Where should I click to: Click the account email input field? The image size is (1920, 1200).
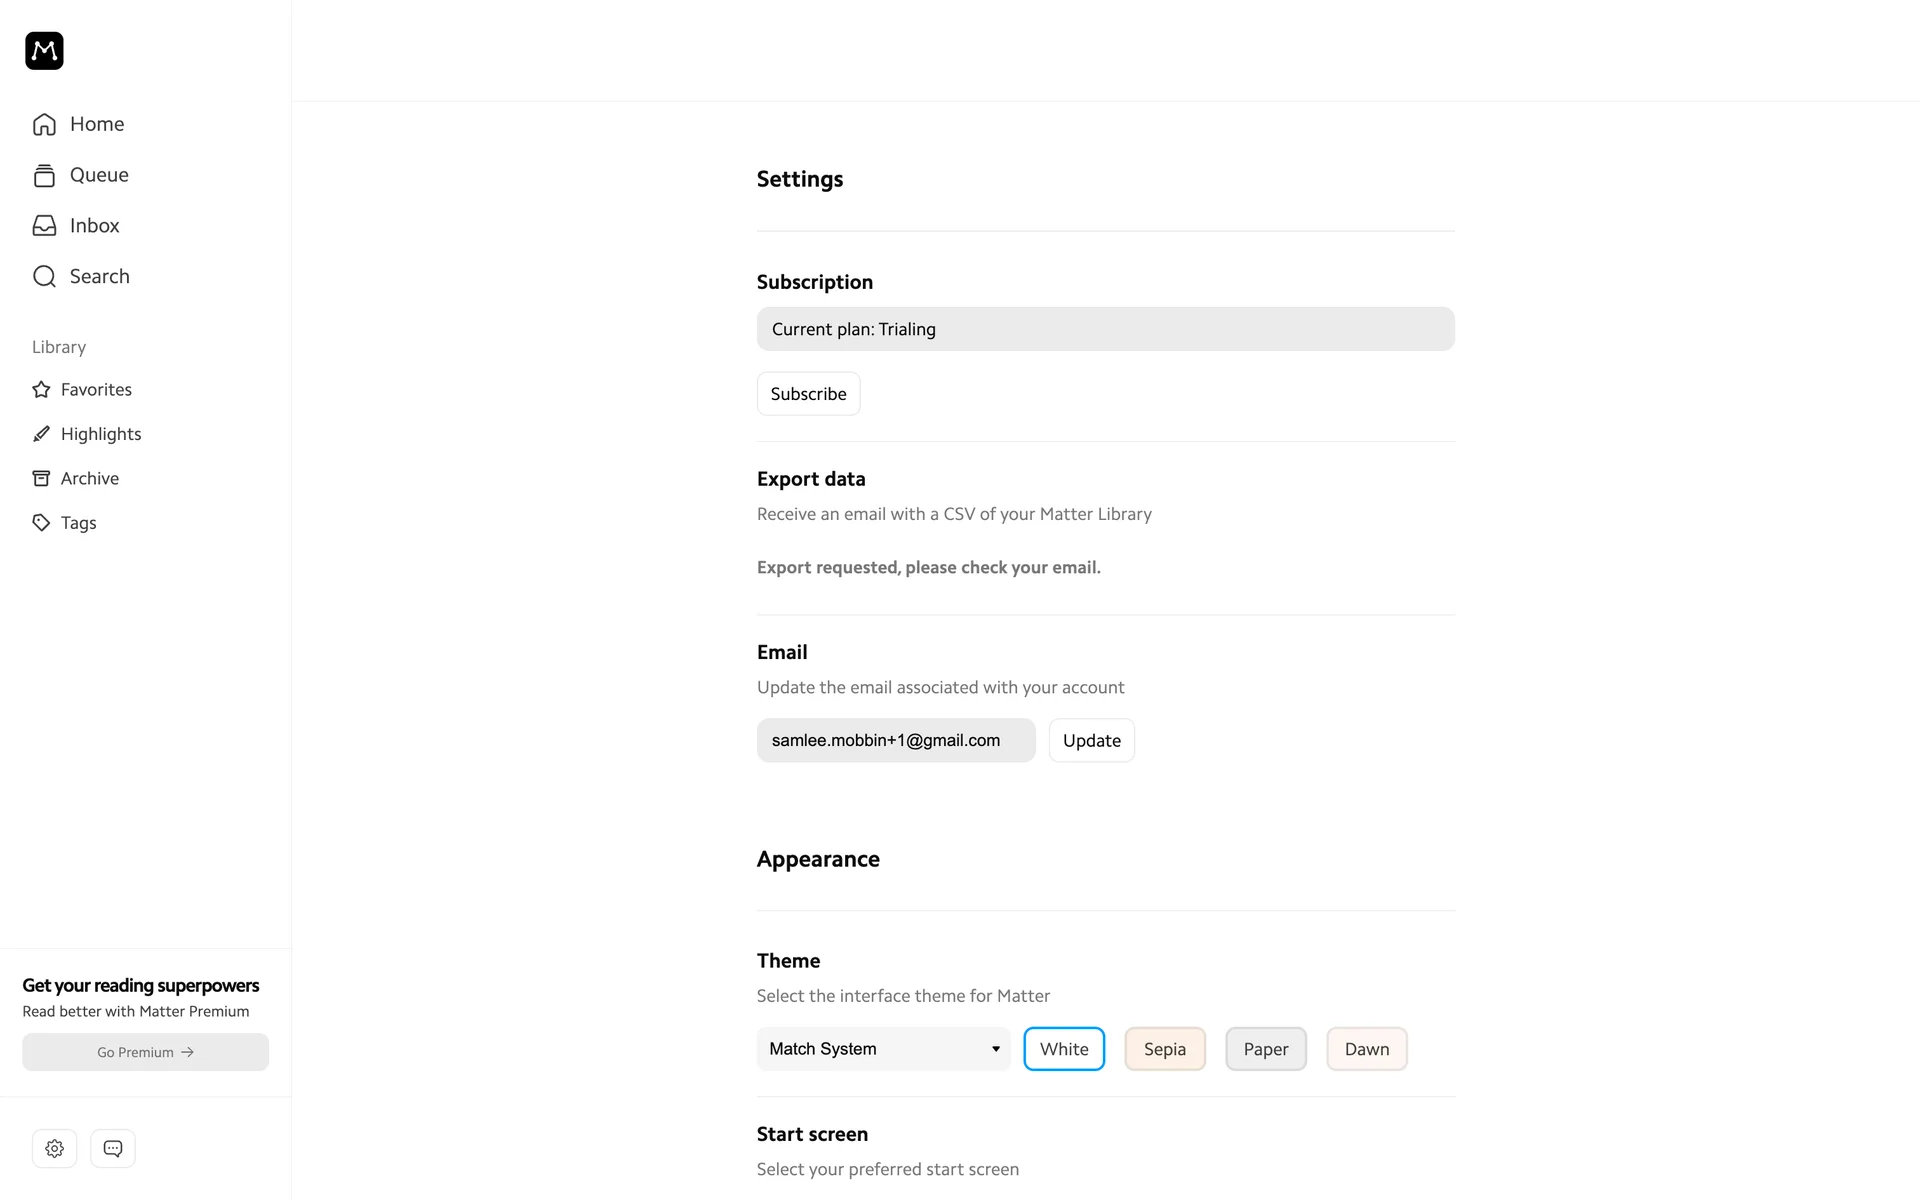coord(895,741)
